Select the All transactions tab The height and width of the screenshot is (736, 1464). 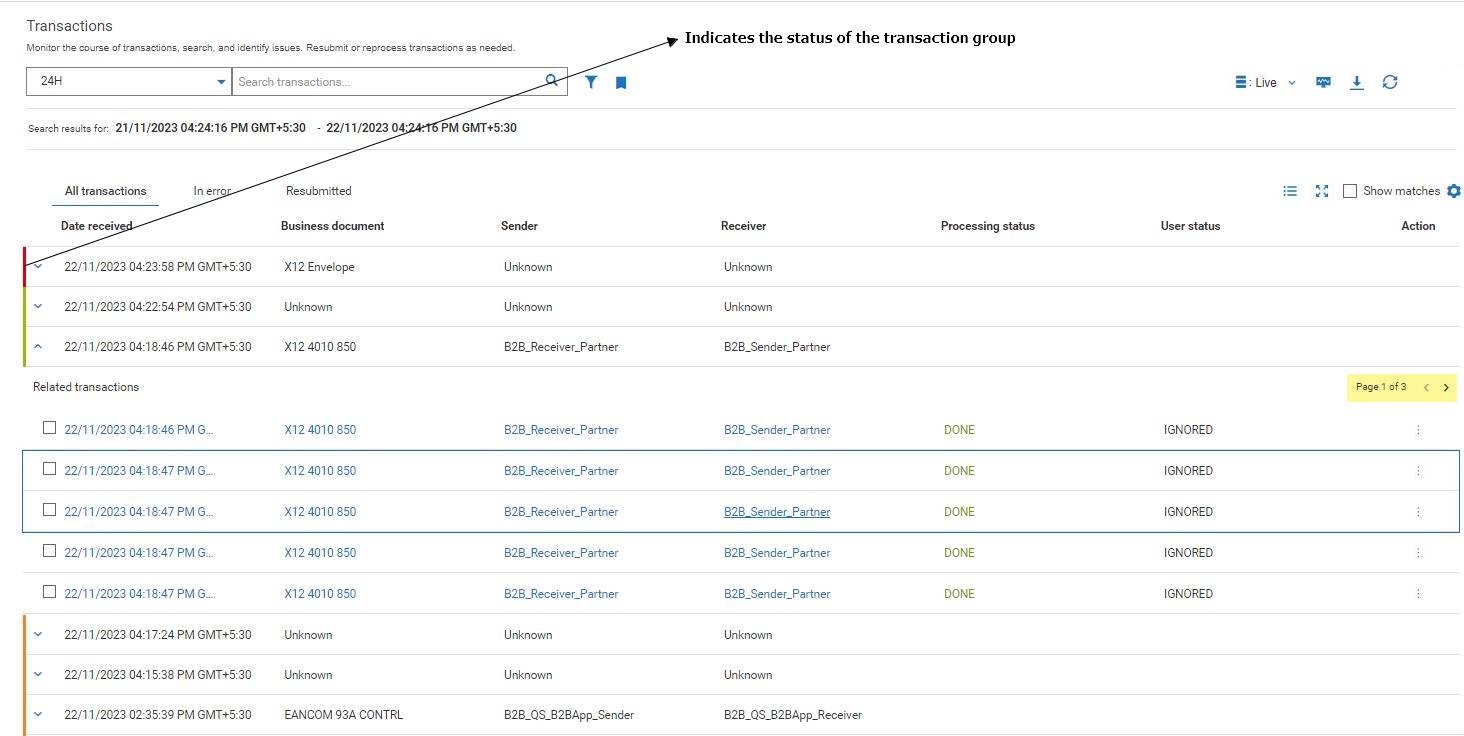[105, 191]
